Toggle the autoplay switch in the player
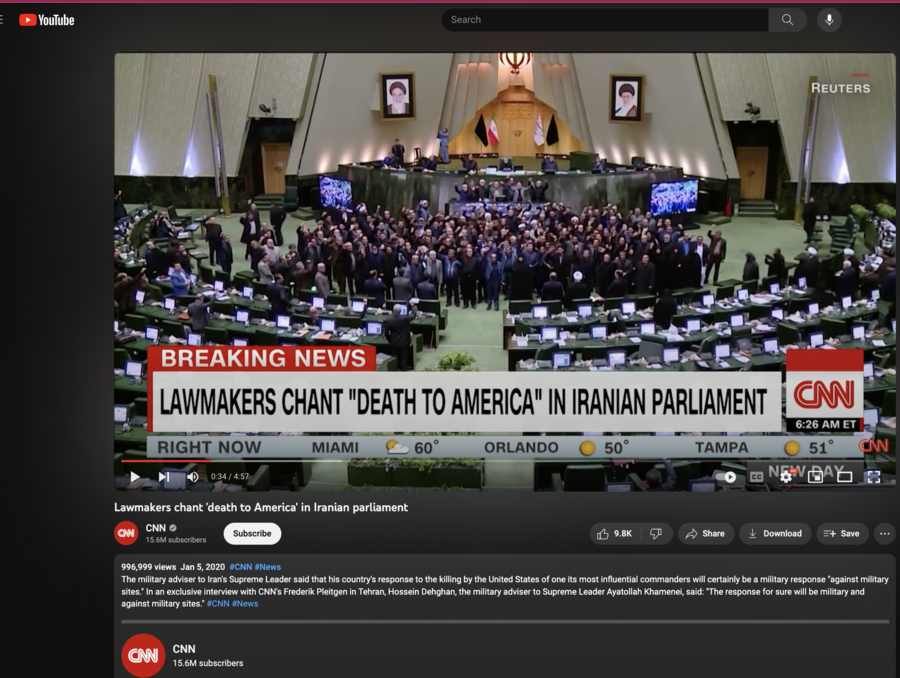 (727, 476)
